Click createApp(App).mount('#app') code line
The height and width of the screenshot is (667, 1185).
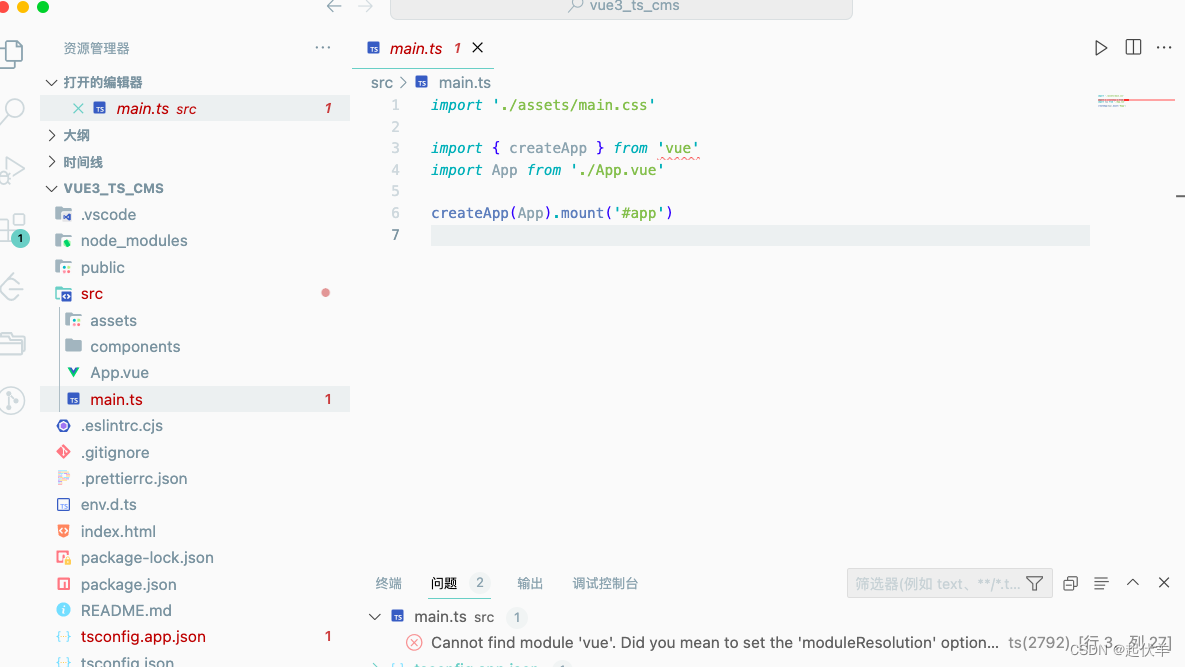point(552,213)
